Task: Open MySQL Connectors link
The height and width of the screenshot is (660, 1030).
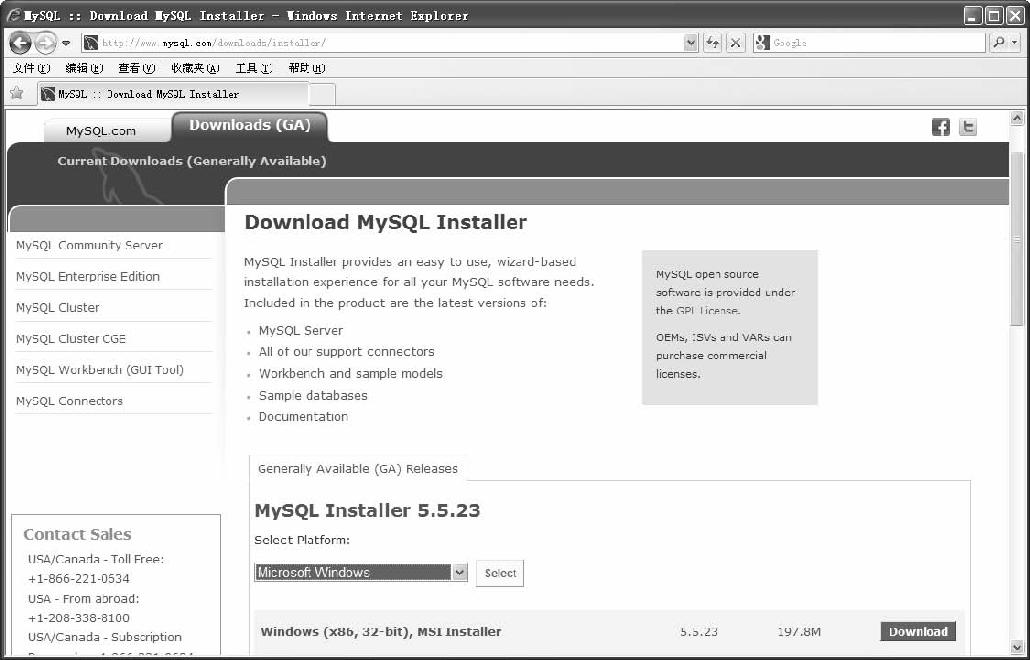Action: click(70, 401)
